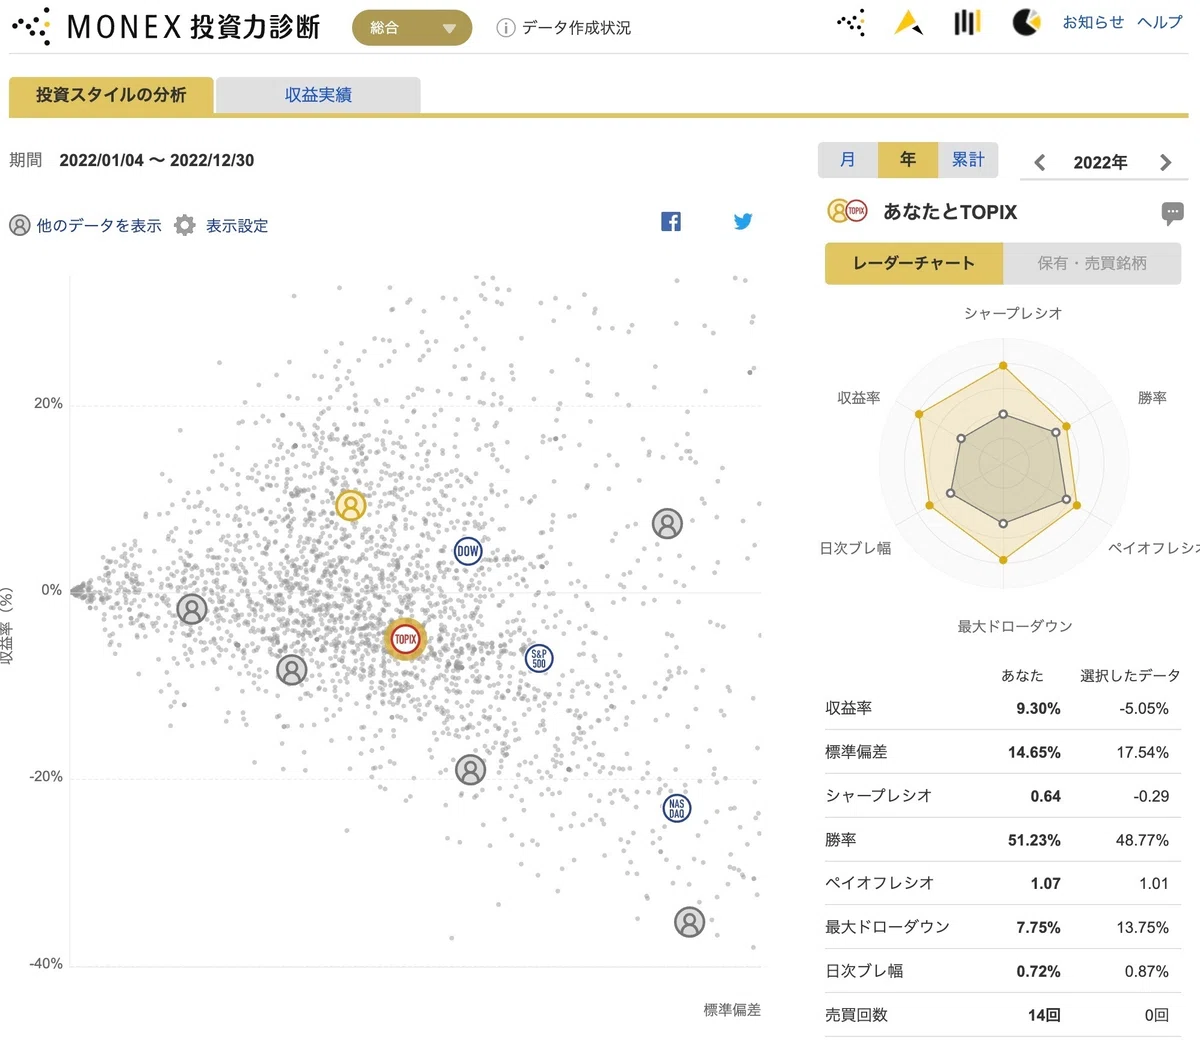Click your 収益率 value 9.30%
Viewport: 1200px width, 1046px height.
click(1038, 709)
